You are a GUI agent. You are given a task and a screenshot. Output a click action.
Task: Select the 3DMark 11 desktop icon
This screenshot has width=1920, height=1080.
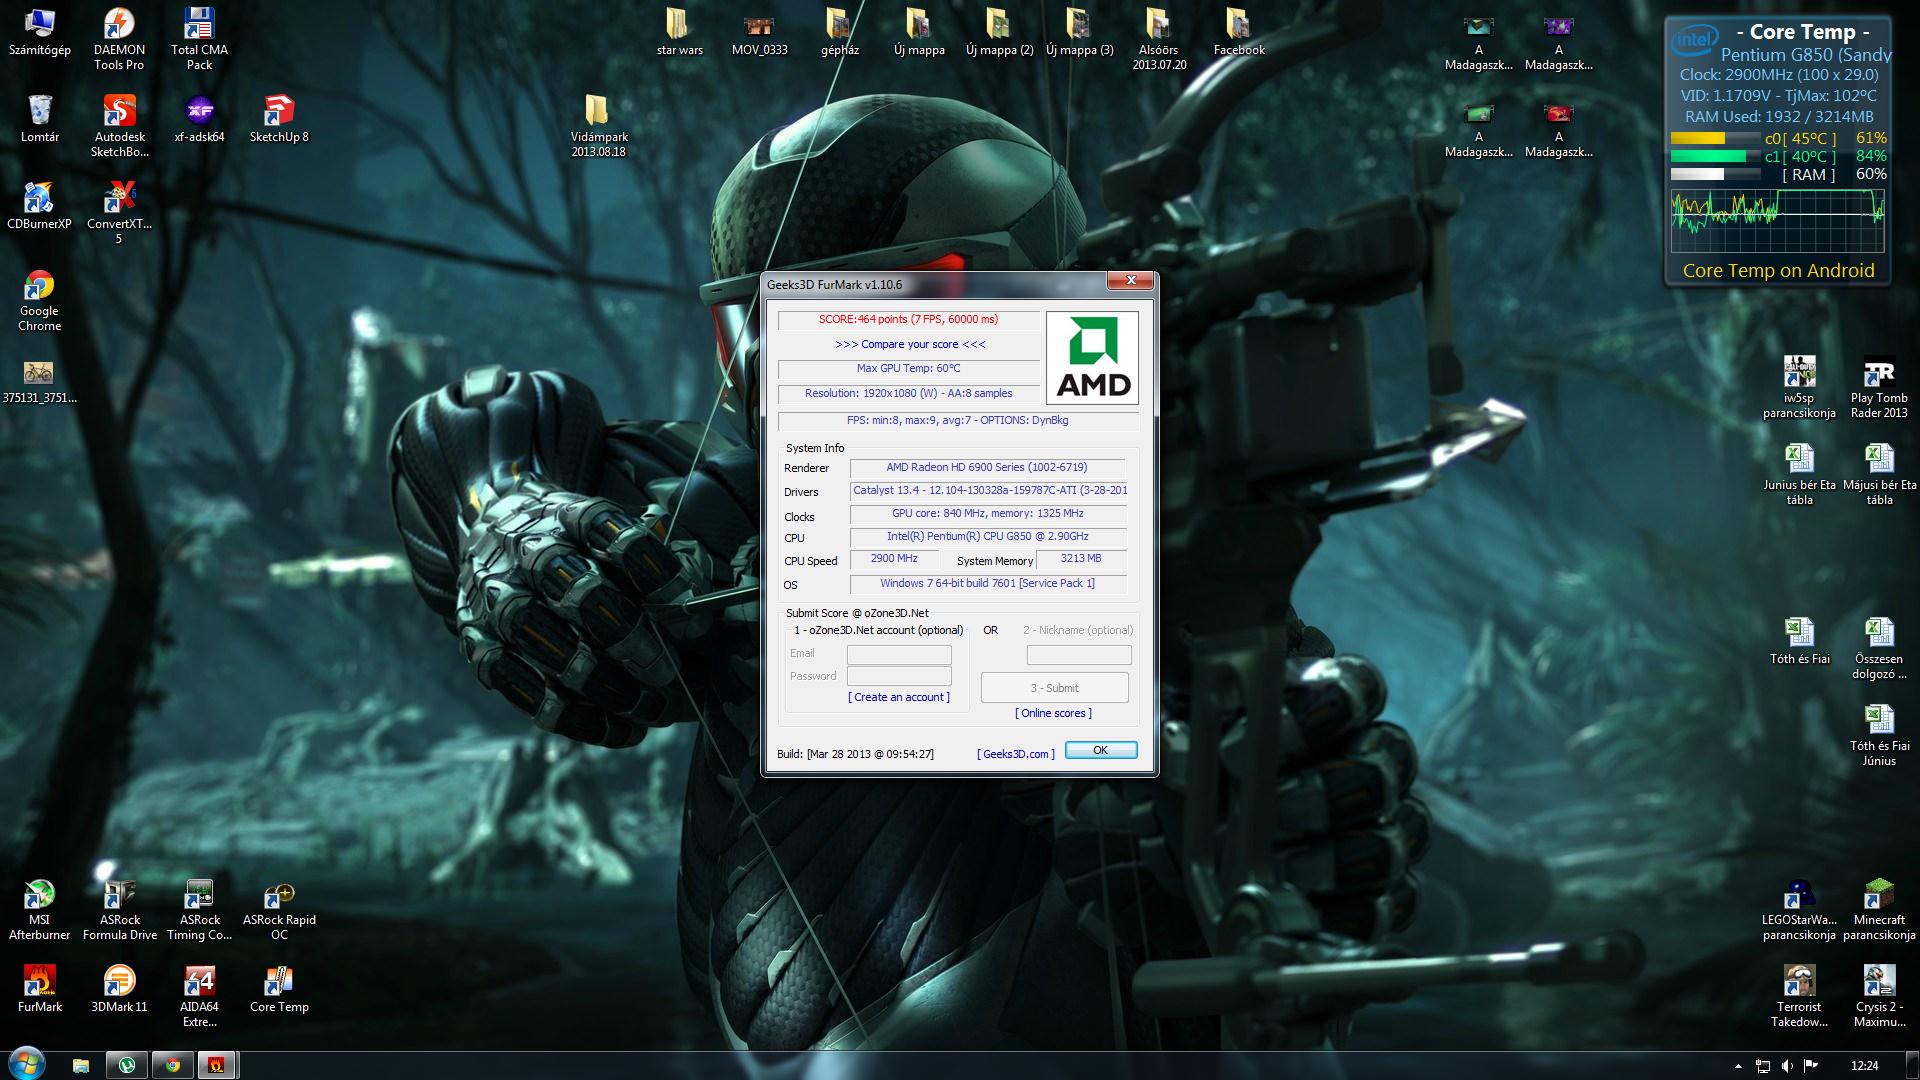[x=119, y=983]
